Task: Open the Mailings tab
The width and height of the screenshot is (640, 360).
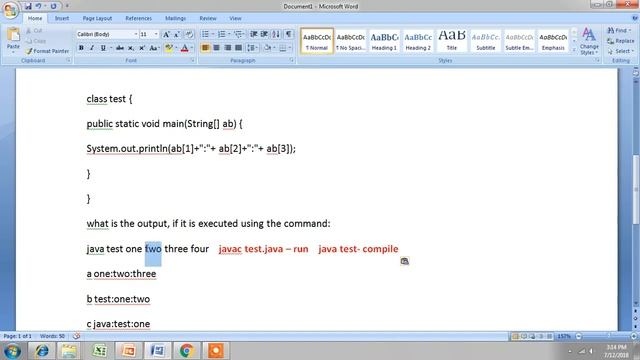Action: (x=176, y=18)
